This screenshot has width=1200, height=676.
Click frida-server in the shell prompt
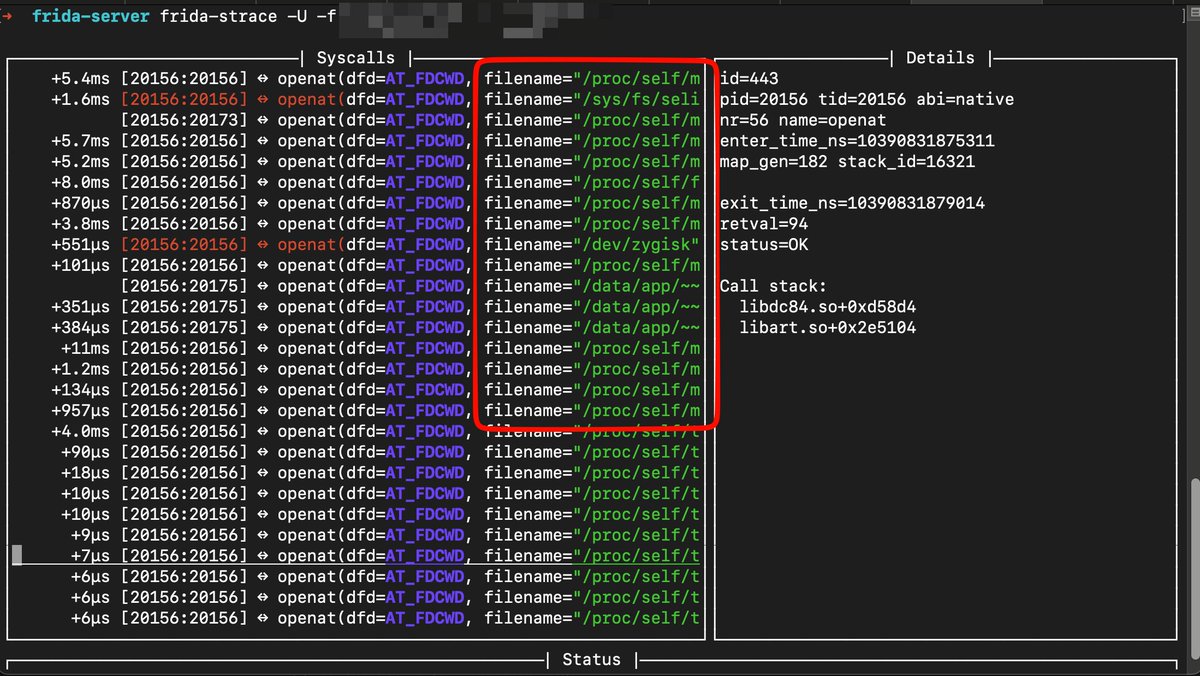[91, 16]
